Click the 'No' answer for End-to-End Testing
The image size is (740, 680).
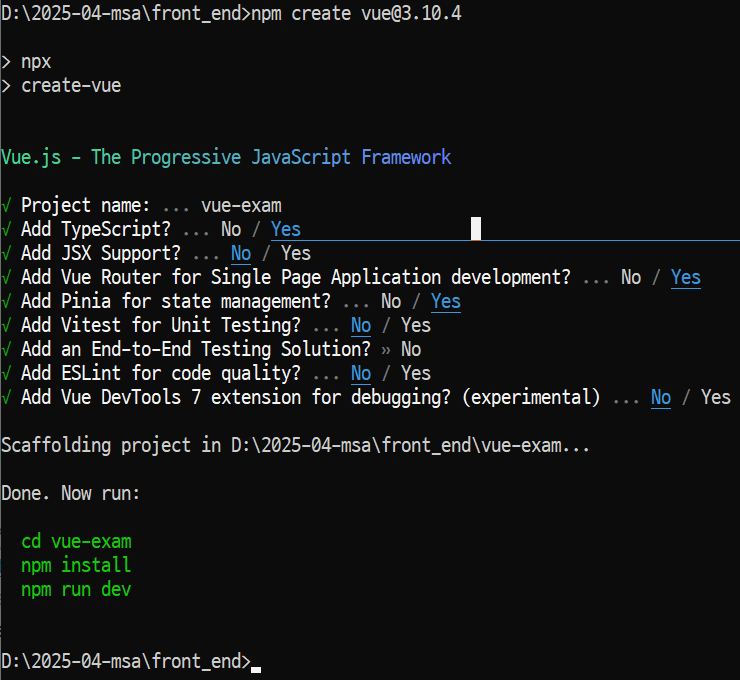(411, 350)
